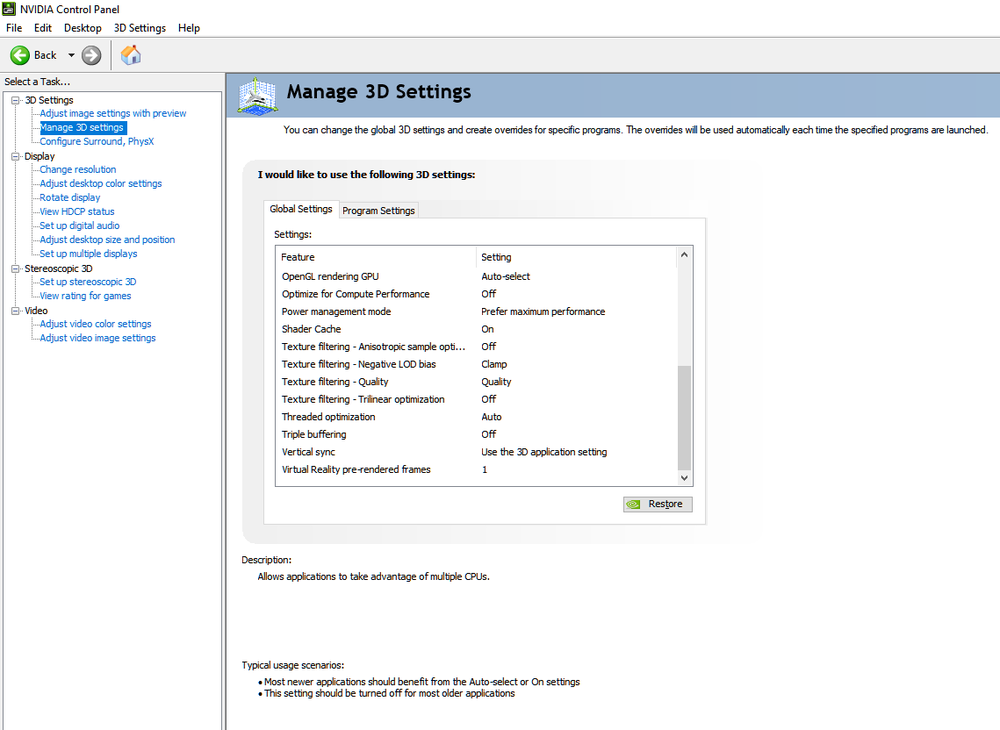This screenshot has height=730, width=1000.
Task: Open Adjust video color settings
Action: point(96,324)
